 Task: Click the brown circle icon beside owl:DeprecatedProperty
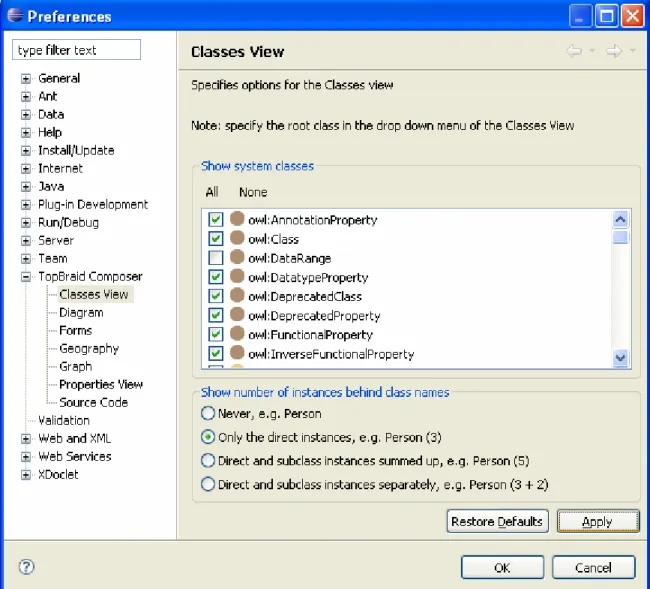(237, 314)
